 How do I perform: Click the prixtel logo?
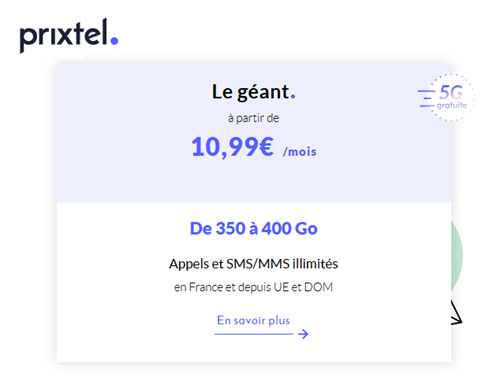tap(69, 35)
